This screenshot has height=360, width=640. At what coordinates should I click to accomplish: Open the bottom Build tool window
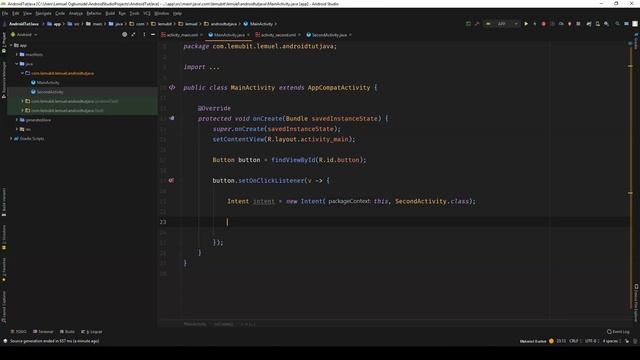coord(67,331)
